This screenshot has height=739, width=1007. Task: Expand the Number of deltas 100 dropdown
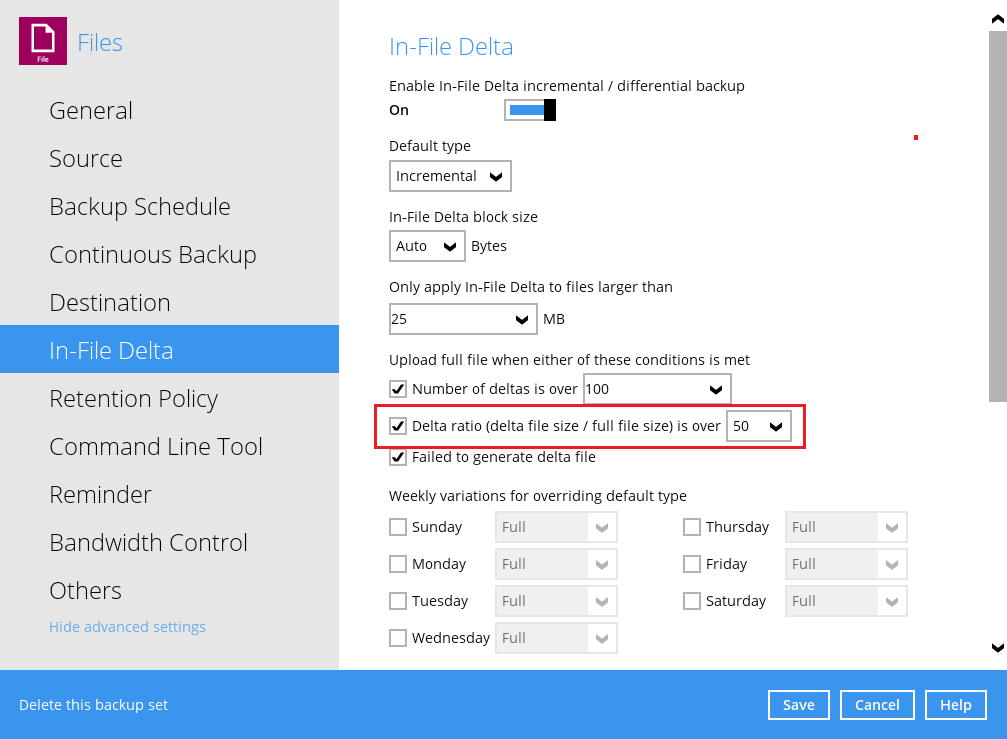point(657,389)
